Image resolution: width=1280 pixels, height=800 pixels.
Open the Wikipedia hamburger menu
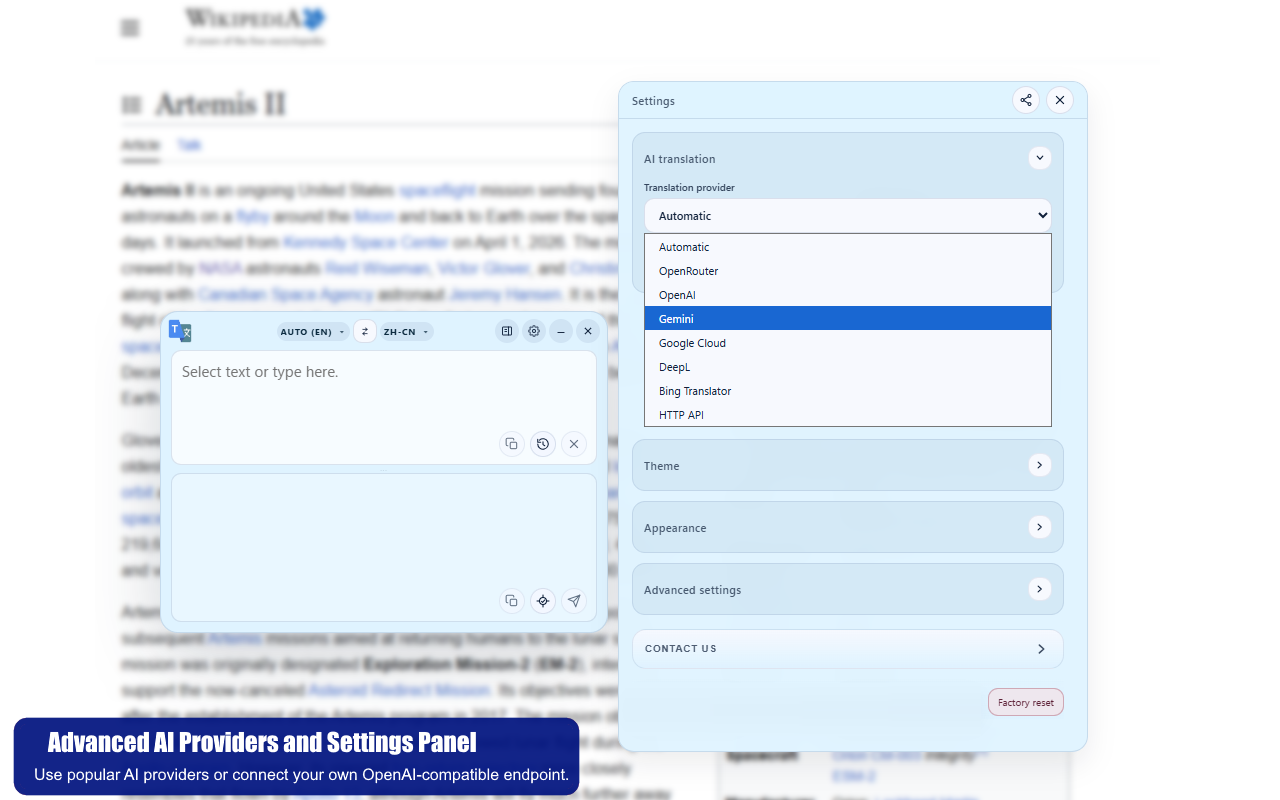point(129,27)
